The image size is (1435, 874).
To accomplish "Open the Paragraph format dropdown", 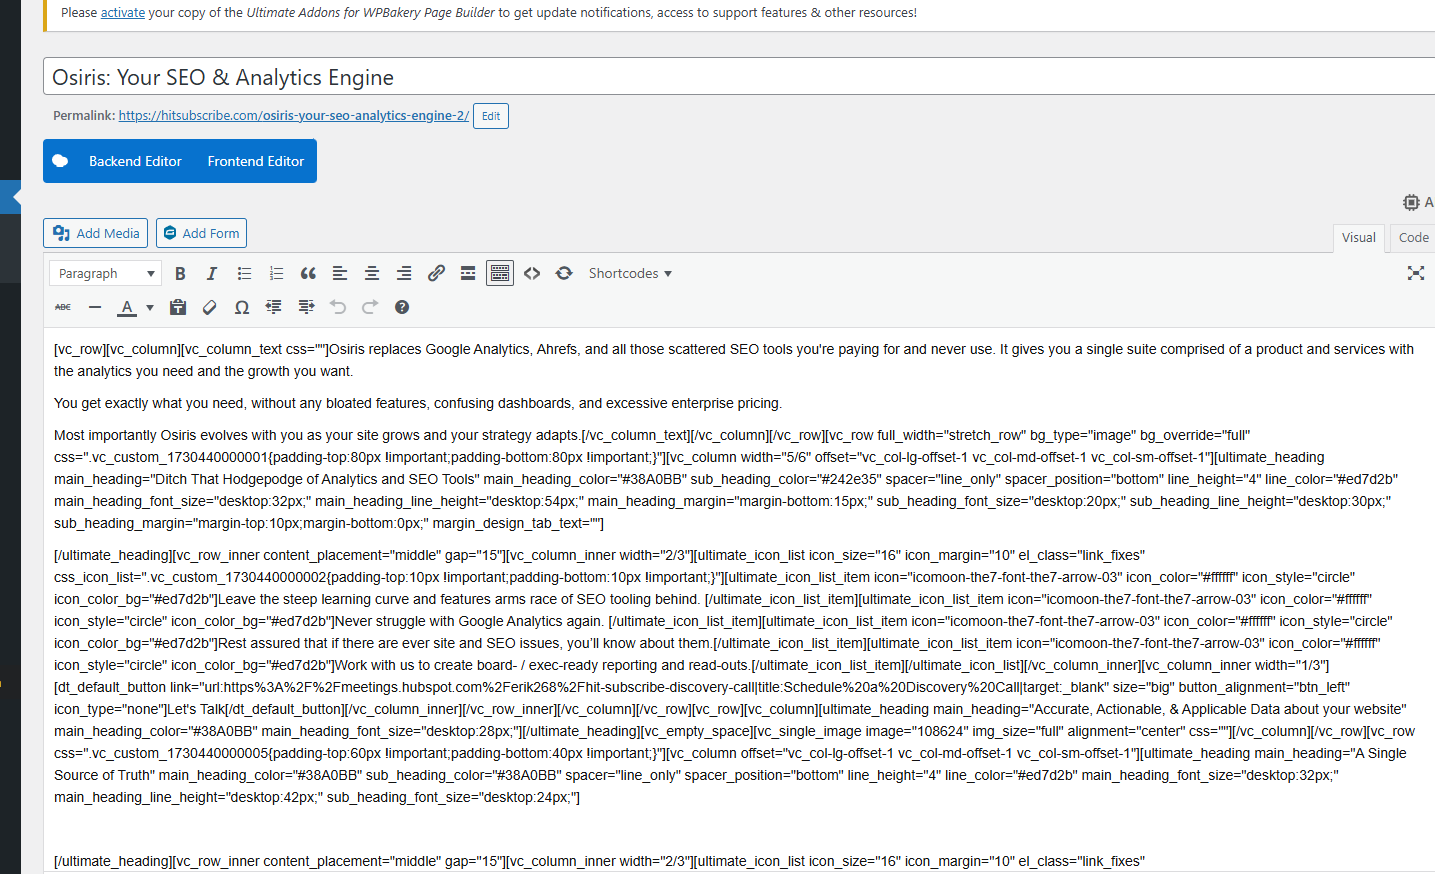I will (106, 273).
